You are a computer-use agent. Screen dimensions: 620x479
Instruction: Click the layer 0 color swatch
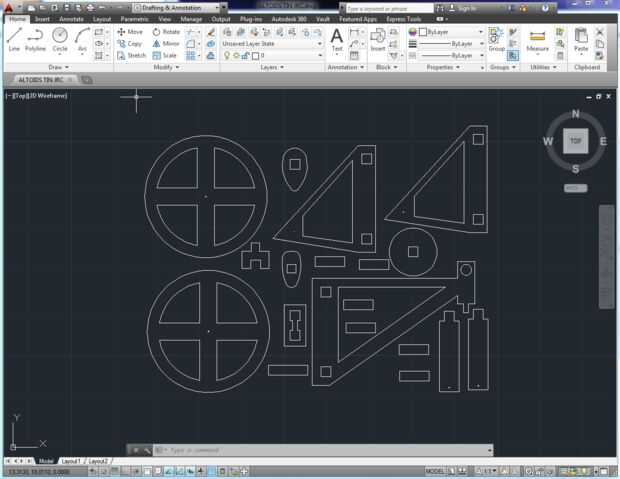point(255,56)
